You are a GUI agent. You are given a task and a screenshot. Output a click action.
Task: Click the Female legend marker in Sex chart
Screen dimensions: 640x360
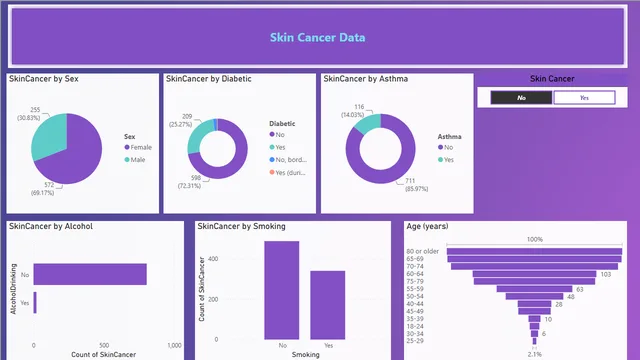tap(127, 147)
